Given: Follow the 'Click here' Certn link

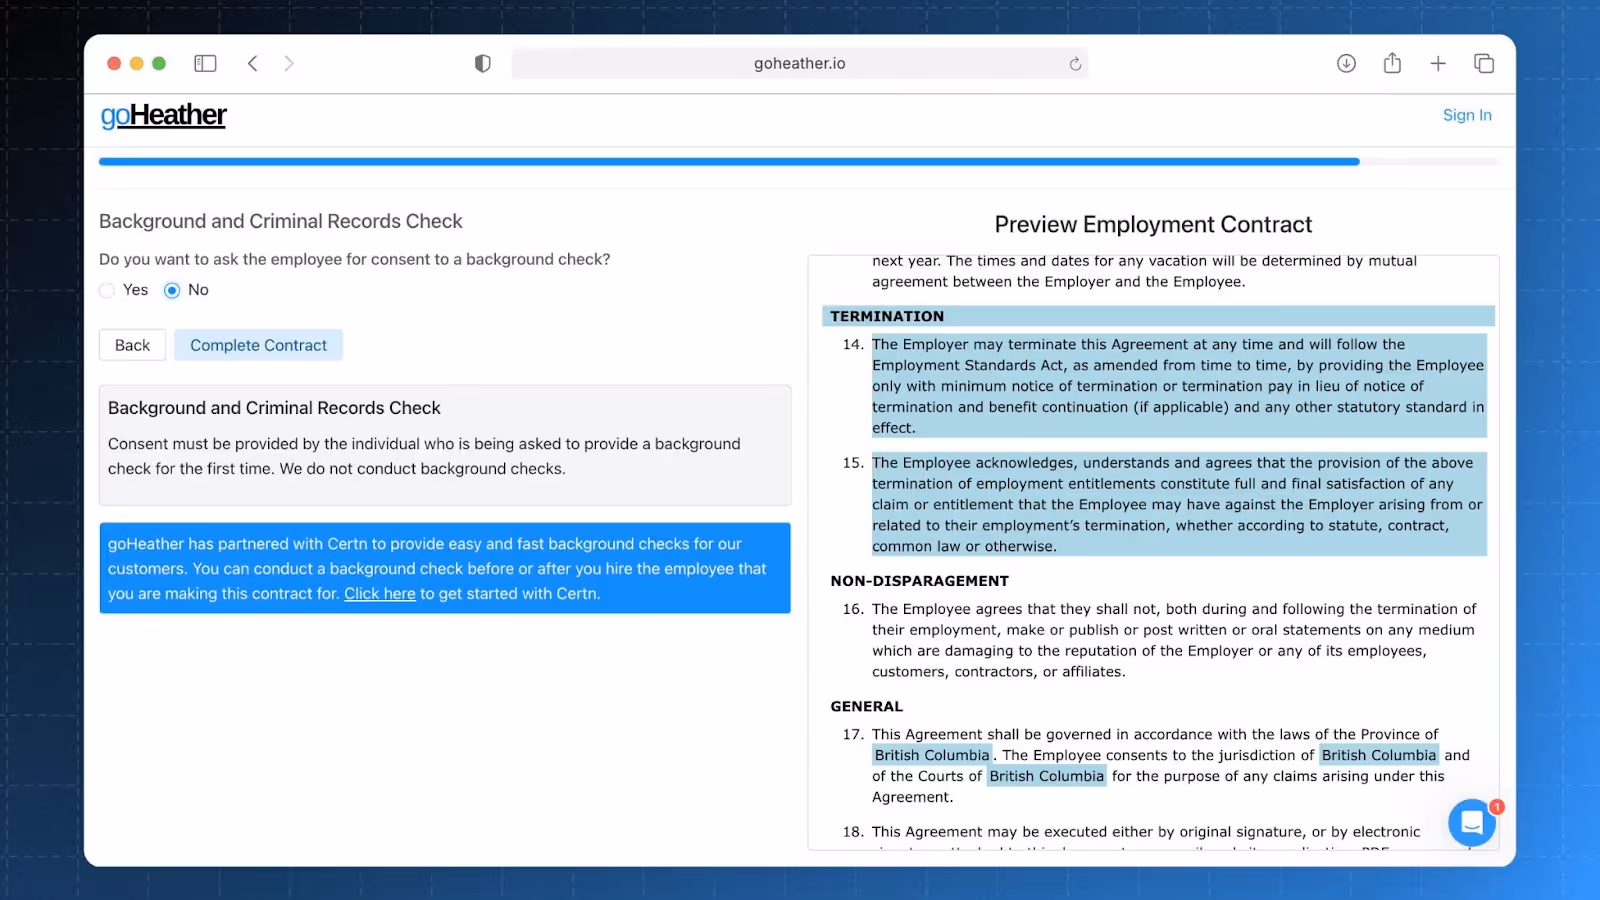Looking at the screenshot, I should pyautogui.click(x=380, y=593).
